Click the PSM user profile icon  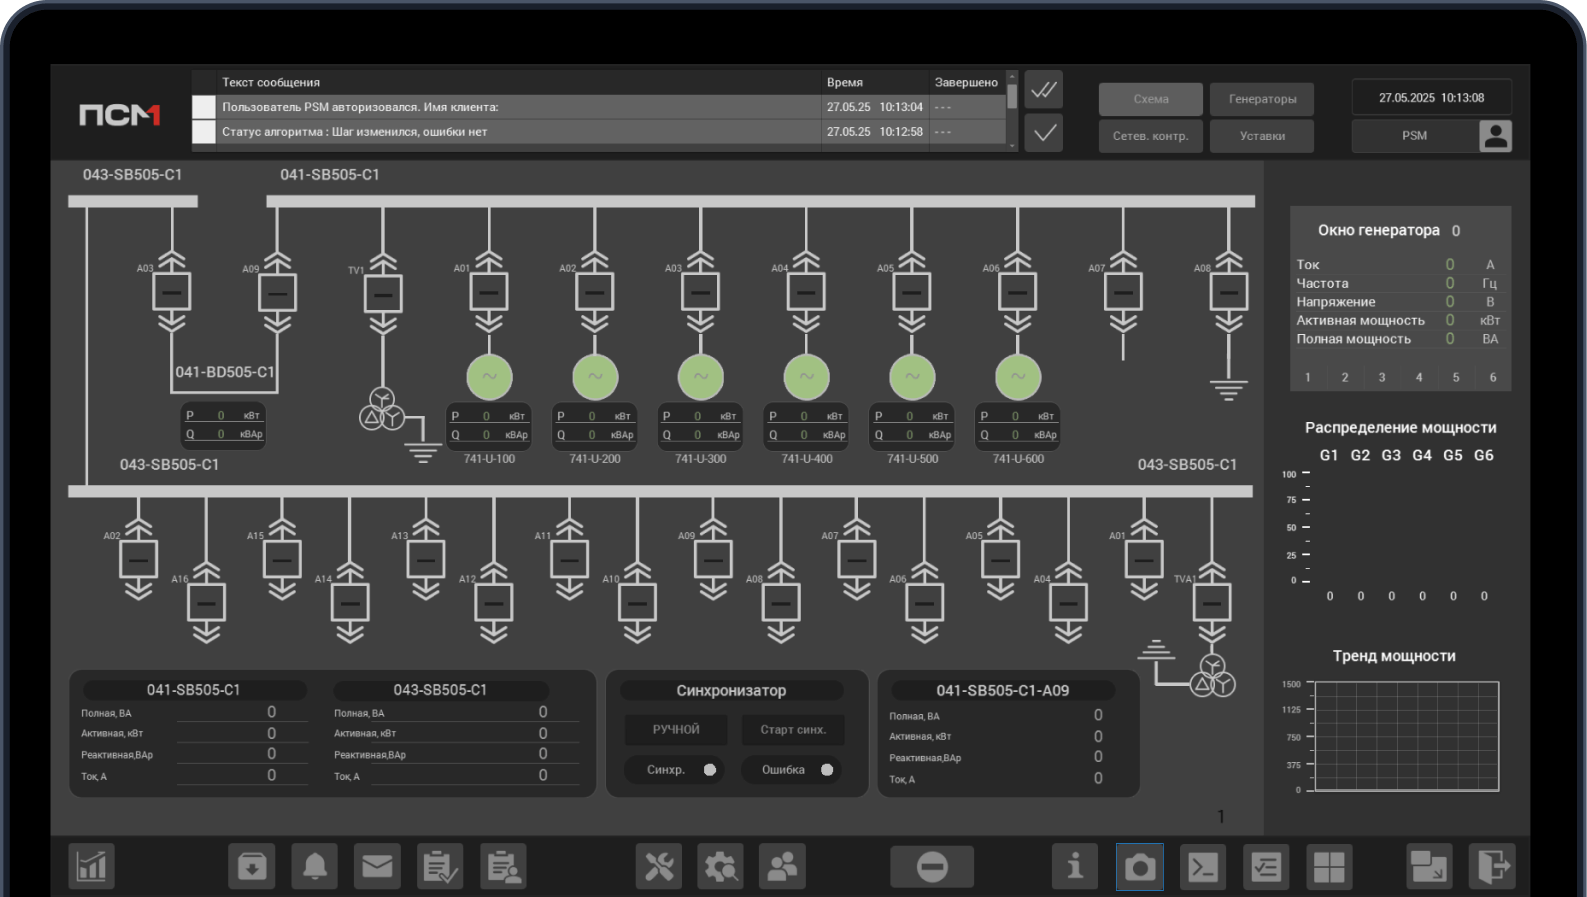point(1495,136)
